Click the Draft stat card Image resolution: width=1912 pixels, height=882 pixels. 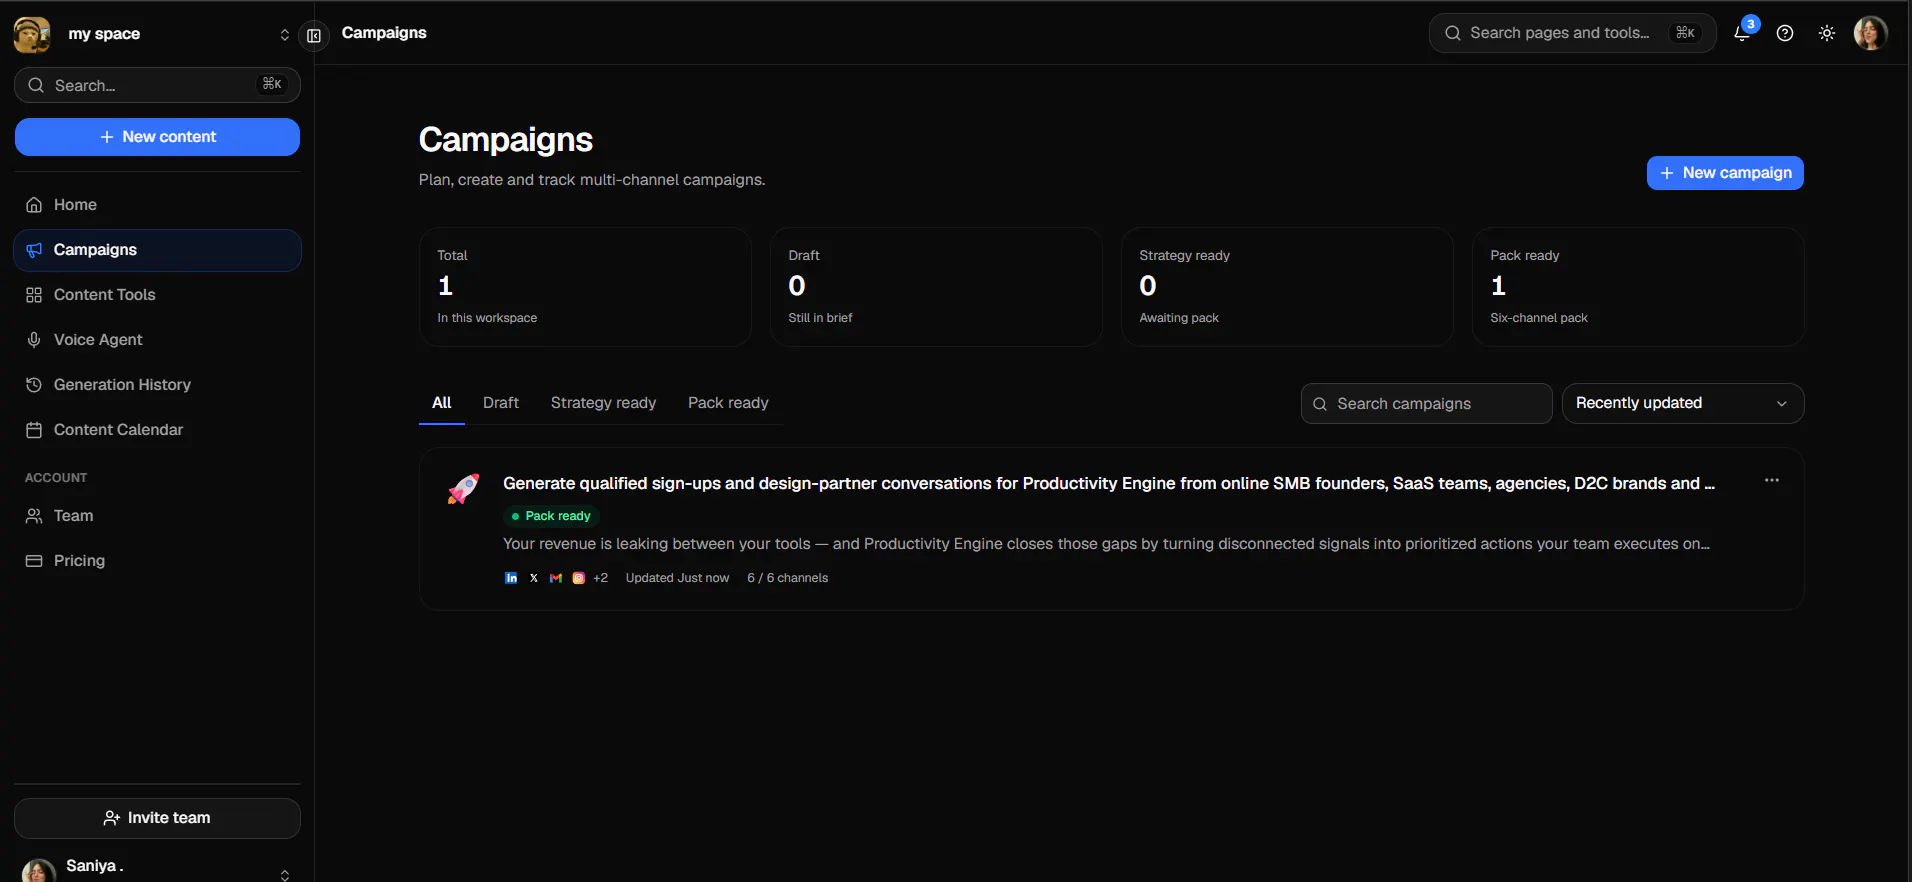[936, 287]
